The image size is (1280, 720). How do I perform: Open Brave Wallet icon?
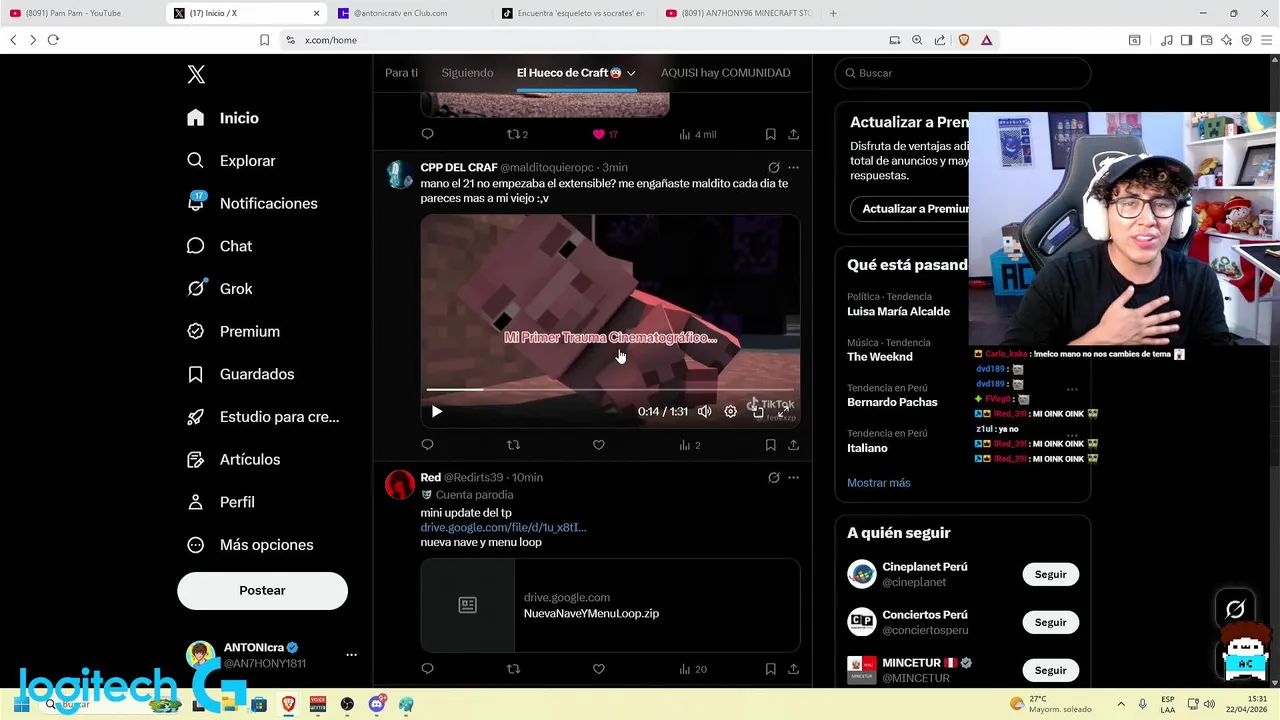(x=1206, y=40)
